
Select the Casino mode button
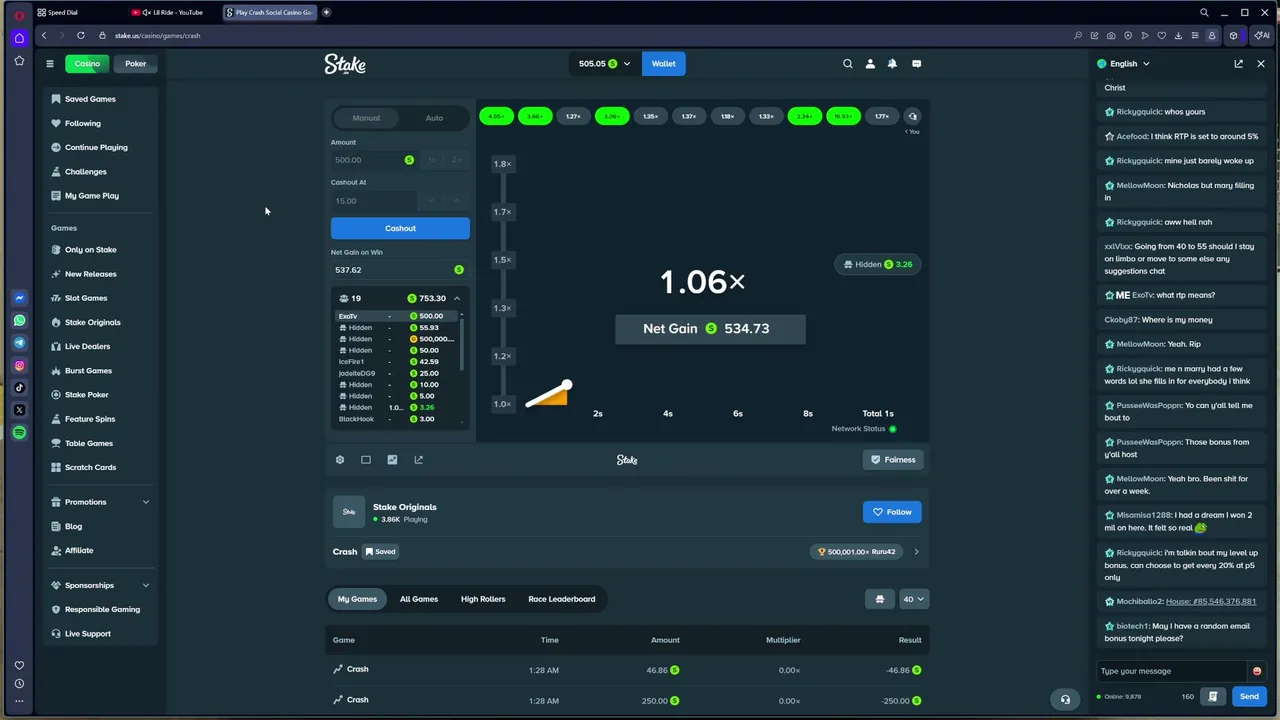point(87,64)
